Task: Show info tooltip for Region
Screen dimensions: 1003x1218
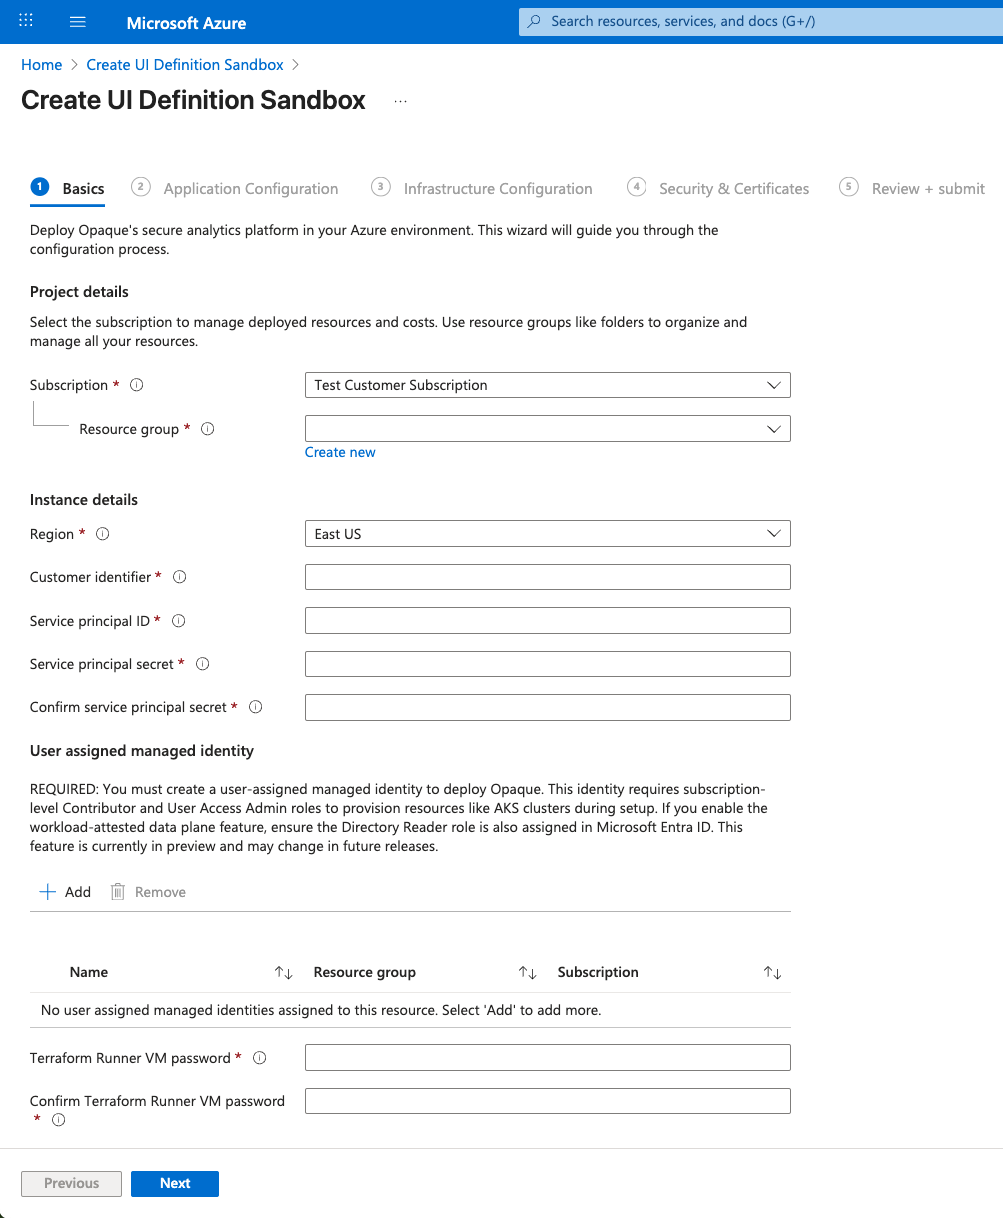Action: point(102,534)
